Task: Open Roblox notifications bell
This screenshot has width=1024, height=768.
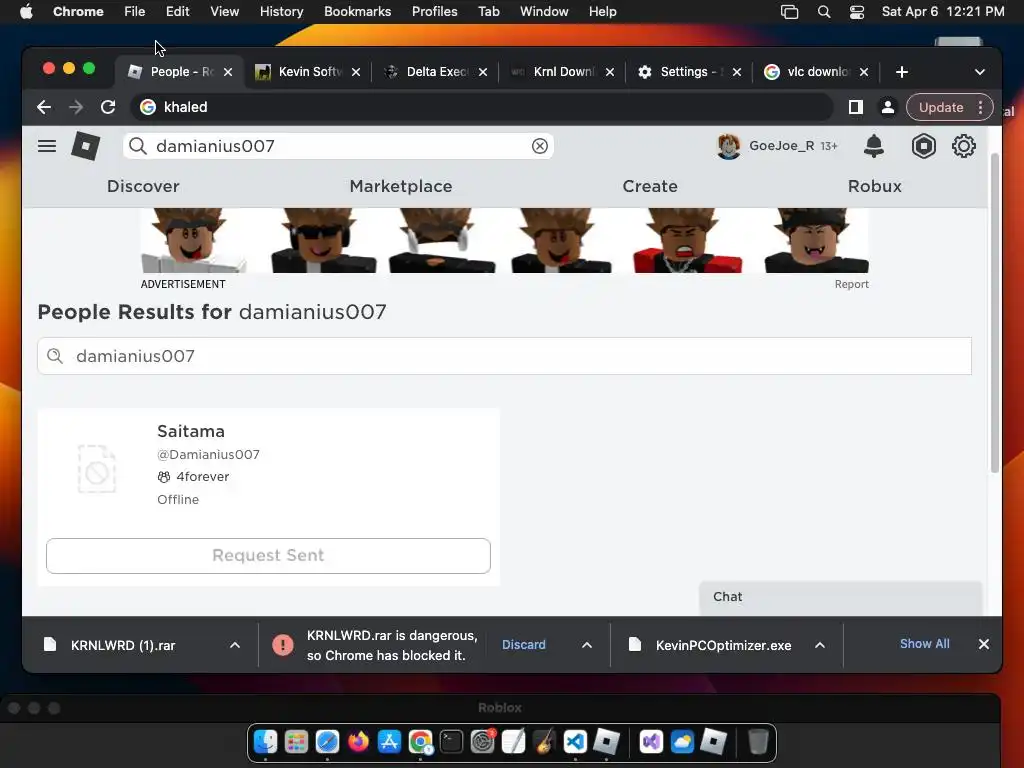Action: (x=874, y=146)
